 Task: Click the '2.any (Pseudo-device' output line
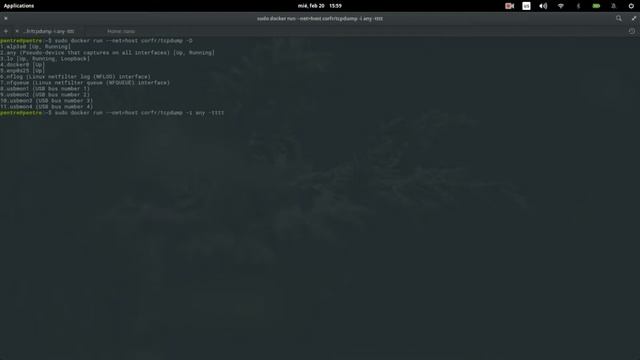click(107, 53)
